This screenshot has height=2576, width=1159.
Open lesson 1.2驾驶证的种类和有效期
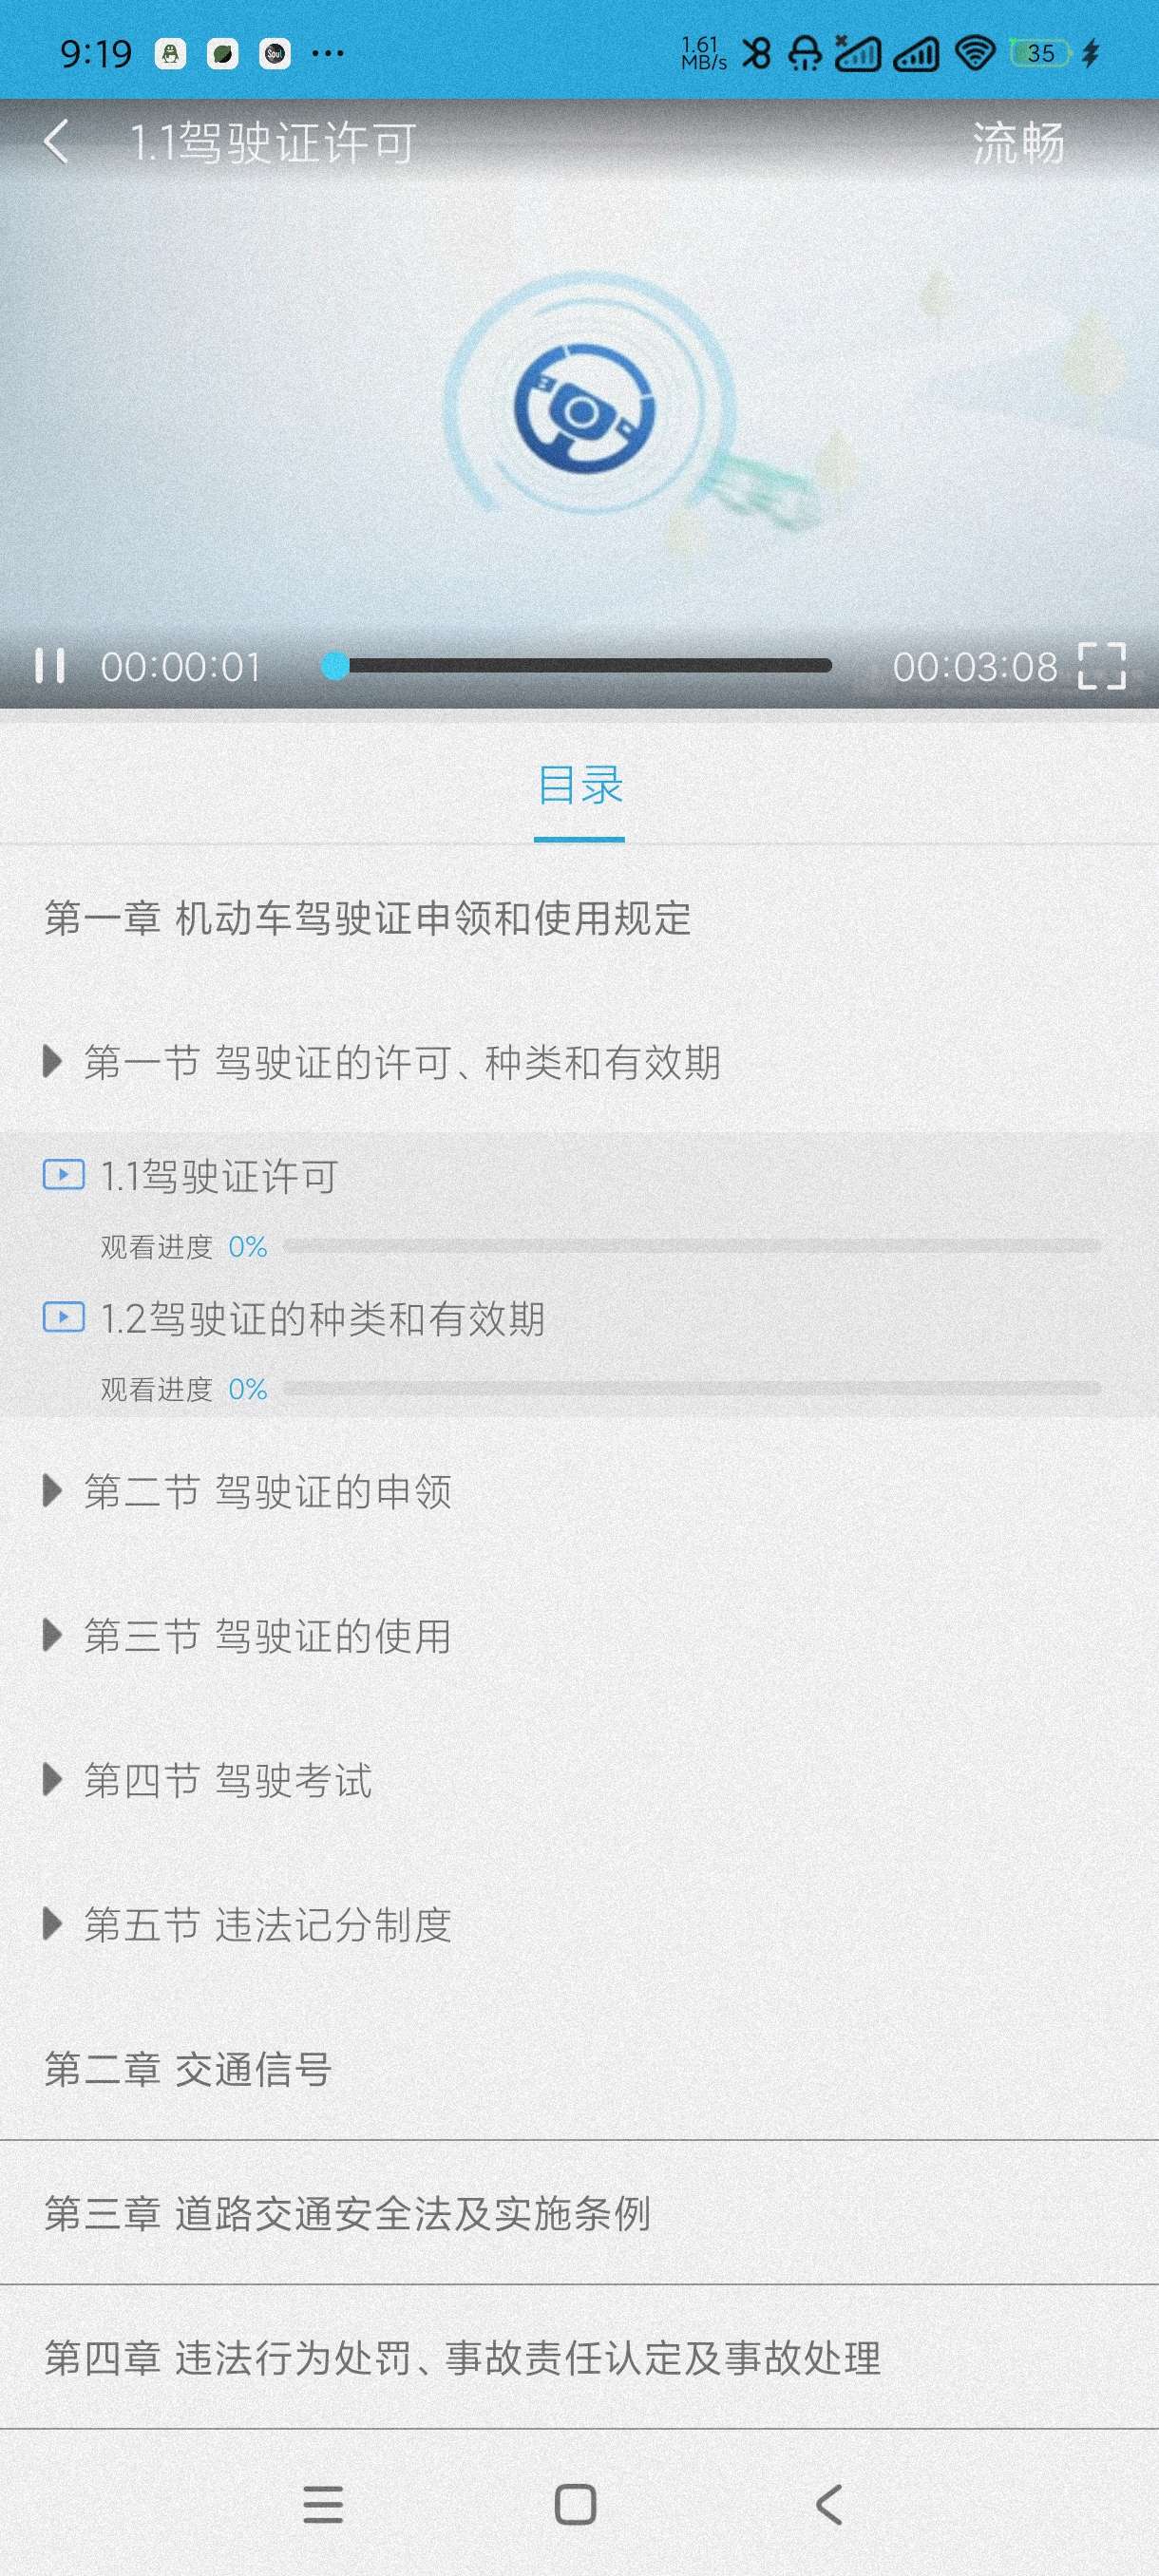click(322, 1319)
